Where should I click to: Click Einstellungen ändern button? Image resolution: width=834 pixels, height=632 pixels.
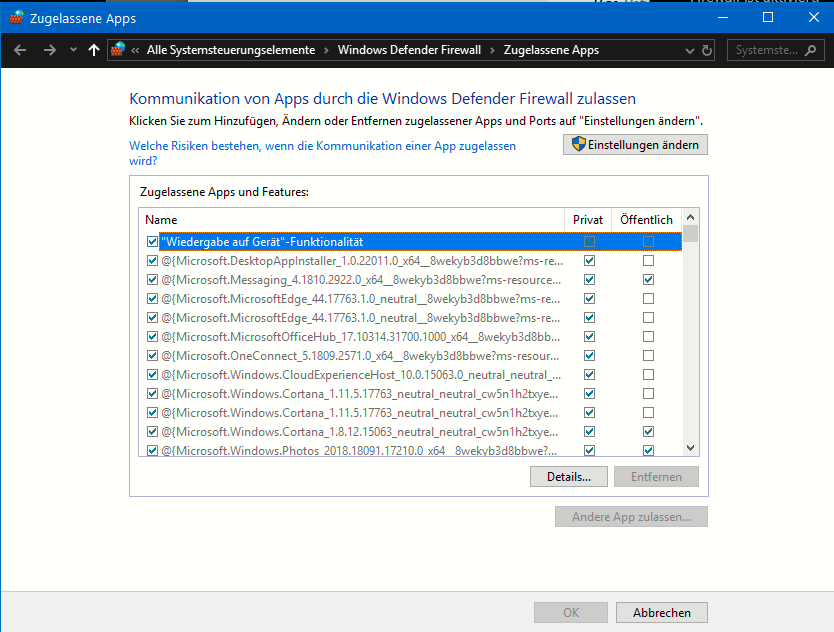point(635,145)
